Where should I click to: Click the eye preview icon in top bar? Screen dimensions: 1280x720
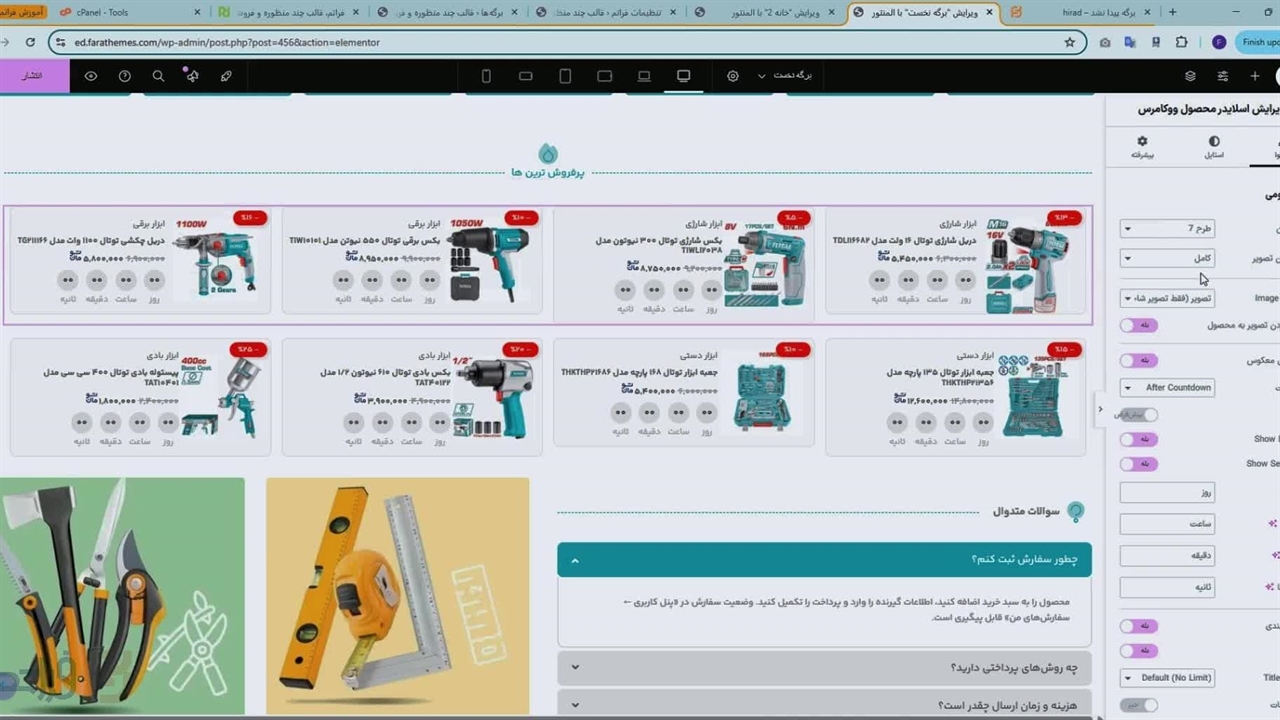click(91, 76)
